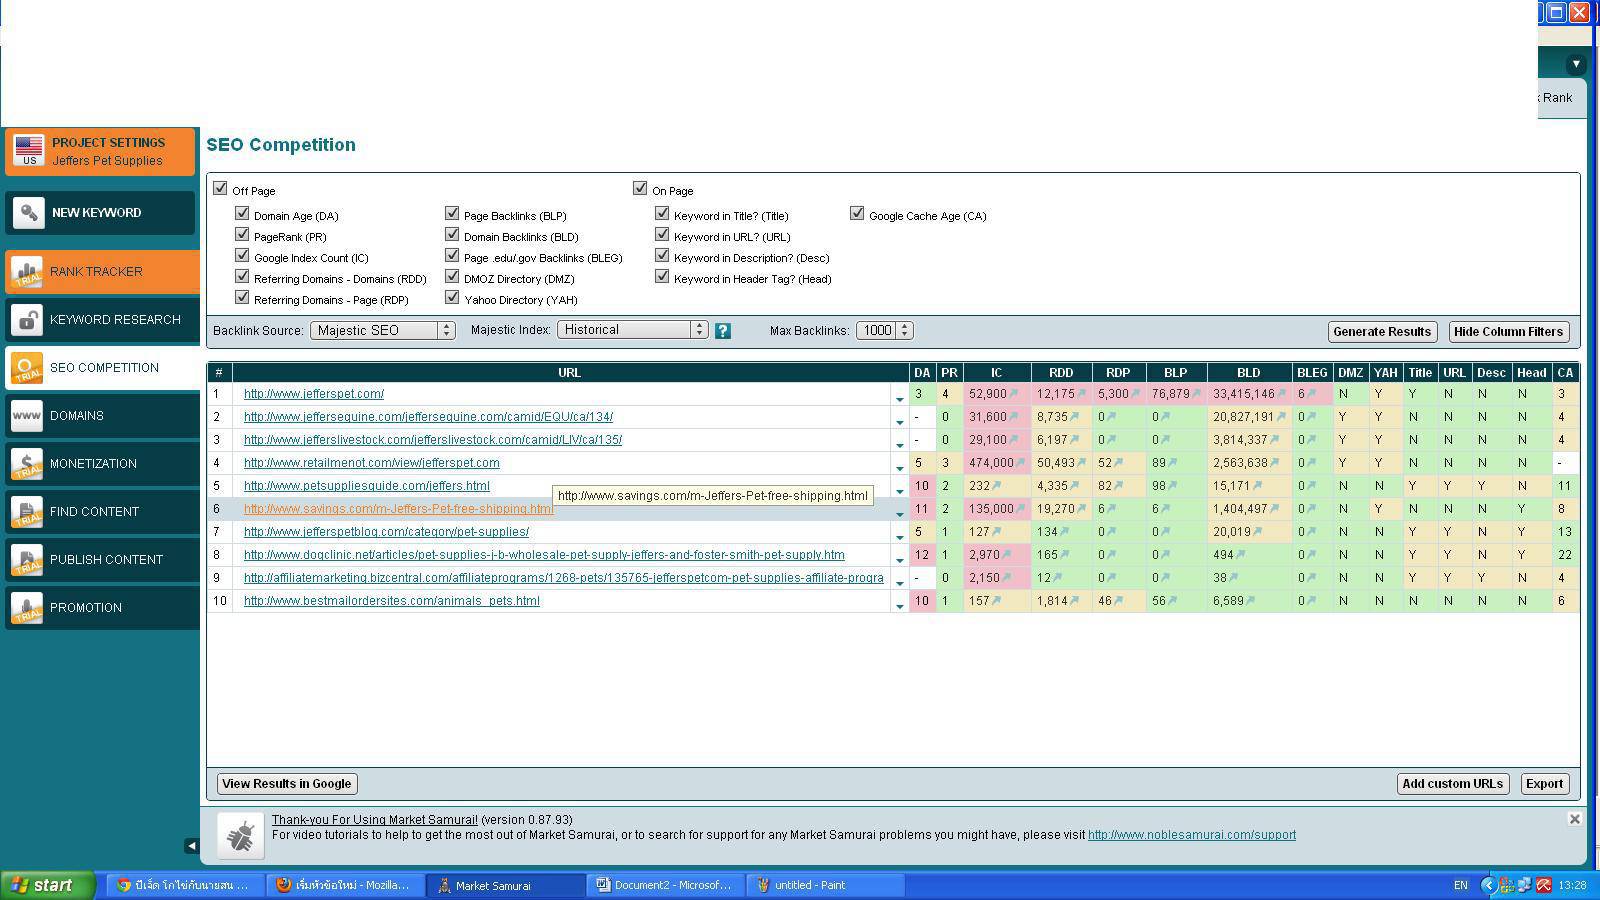The width and height of the screenshot is (1600, 900).
Task: Collapse sidebar with the left arrow icon
Action: 192,846
